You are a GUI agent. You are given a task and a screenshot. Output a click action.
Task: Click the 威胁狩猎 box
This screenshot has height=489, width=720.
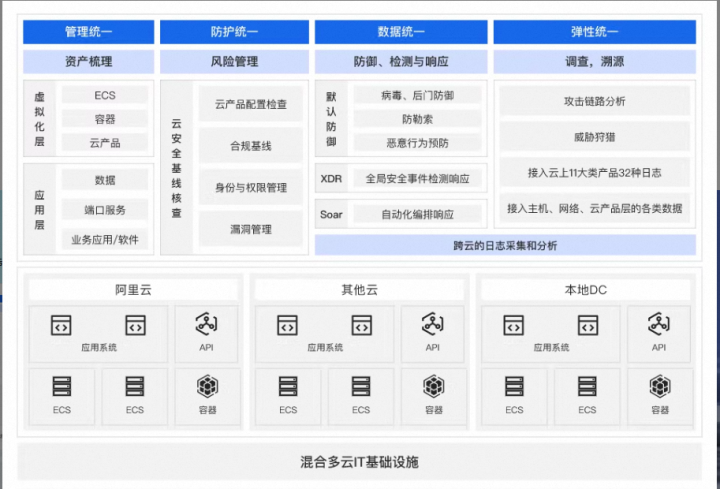click(x=595, y=137)
